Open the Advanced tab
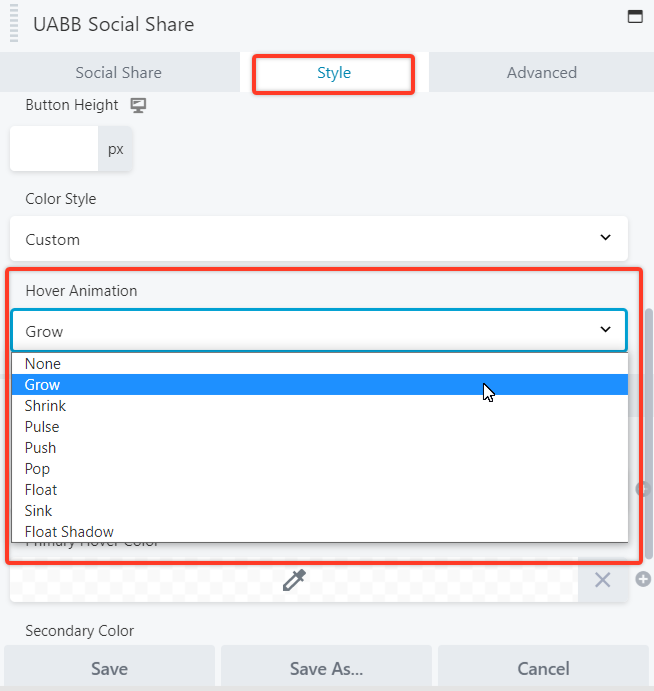The height and width of the screenshot is (691, 654). tap(541, 73)
